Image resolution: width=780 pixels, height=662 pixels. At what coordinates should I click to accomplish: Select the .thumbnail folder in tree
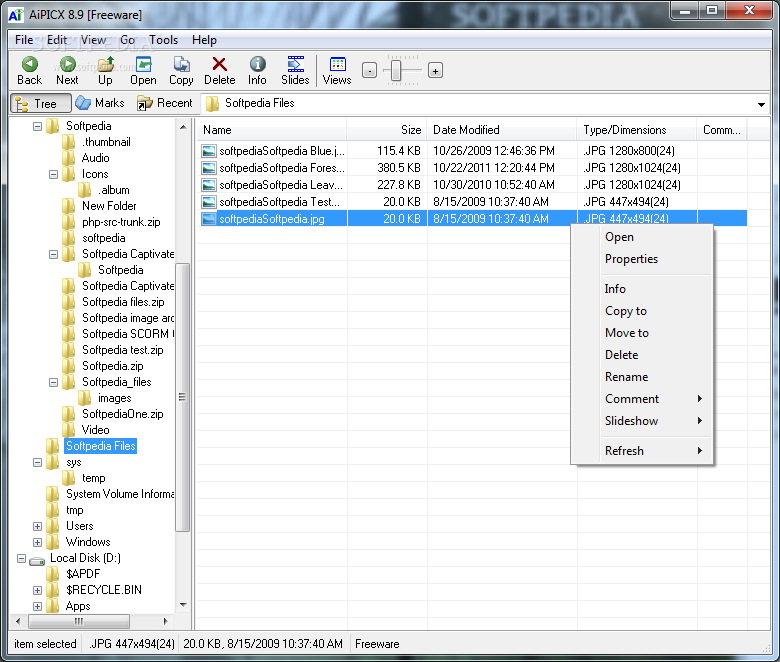(x=106, y=142)
